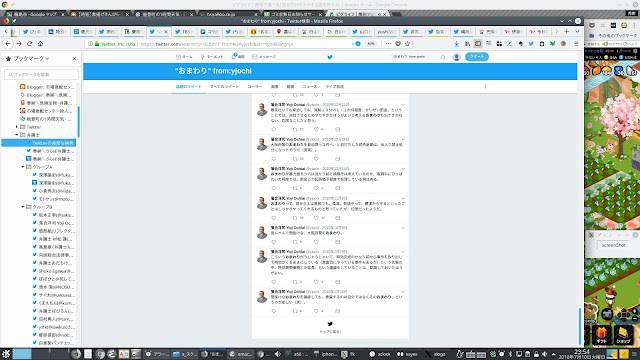Open the first Blogger bookmark

[x=47, y=87]
